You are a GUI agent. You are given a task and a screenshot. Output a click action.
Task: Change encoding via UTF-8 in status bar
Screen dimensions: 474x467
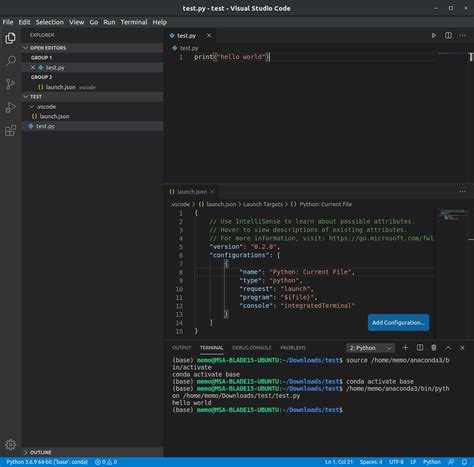(x=396, y=462)
